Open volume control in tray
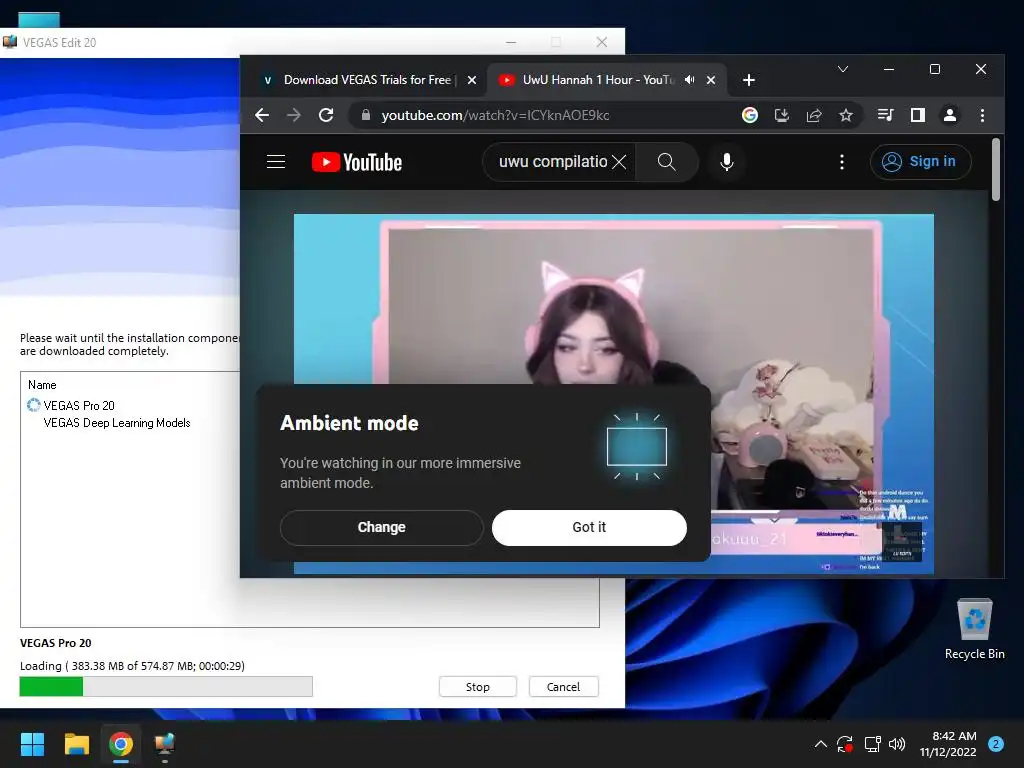Image resolution: width=1024 pixels, height=768 pixels. click(x=897, y=744)
